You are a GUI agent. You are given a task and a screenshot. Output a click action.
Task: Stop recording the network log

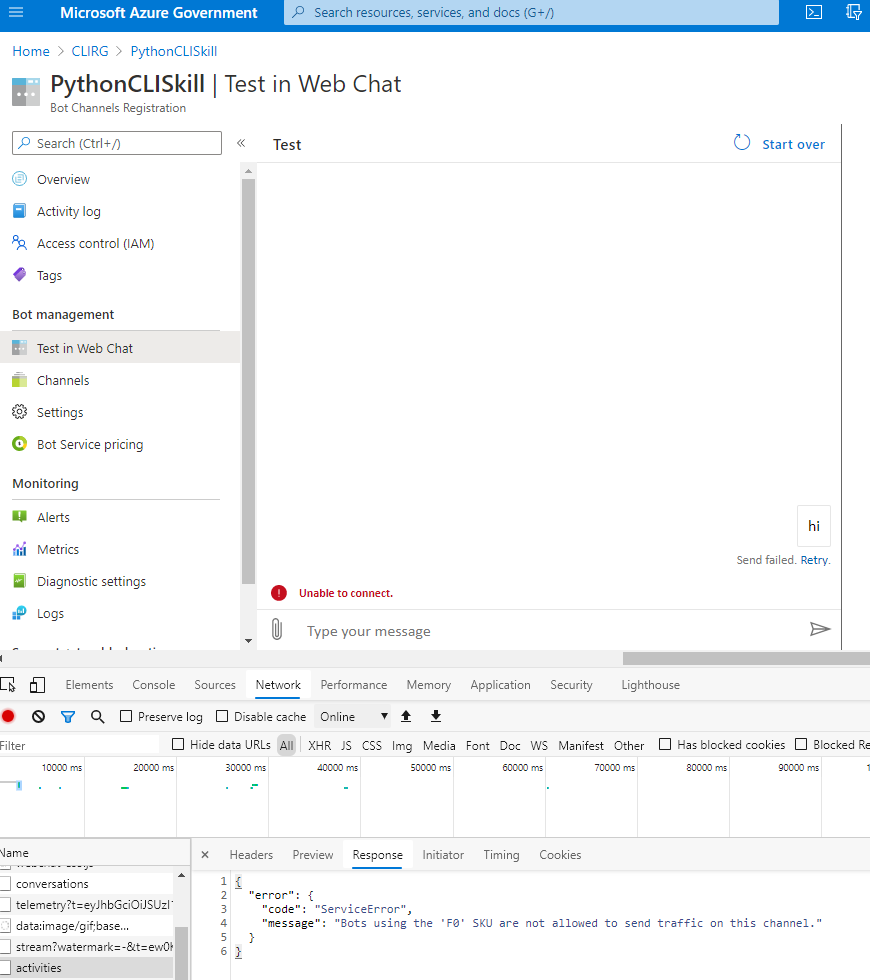coord(8,716)
